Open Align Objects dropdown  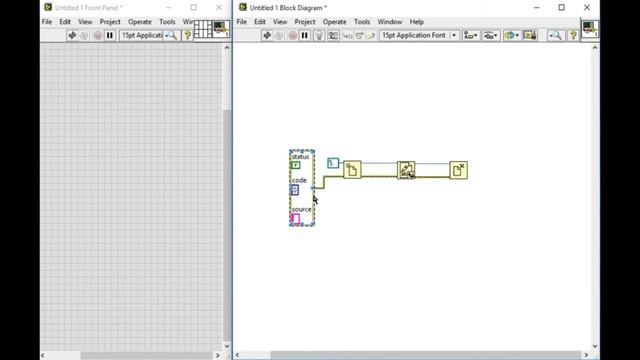coord(471,36)
